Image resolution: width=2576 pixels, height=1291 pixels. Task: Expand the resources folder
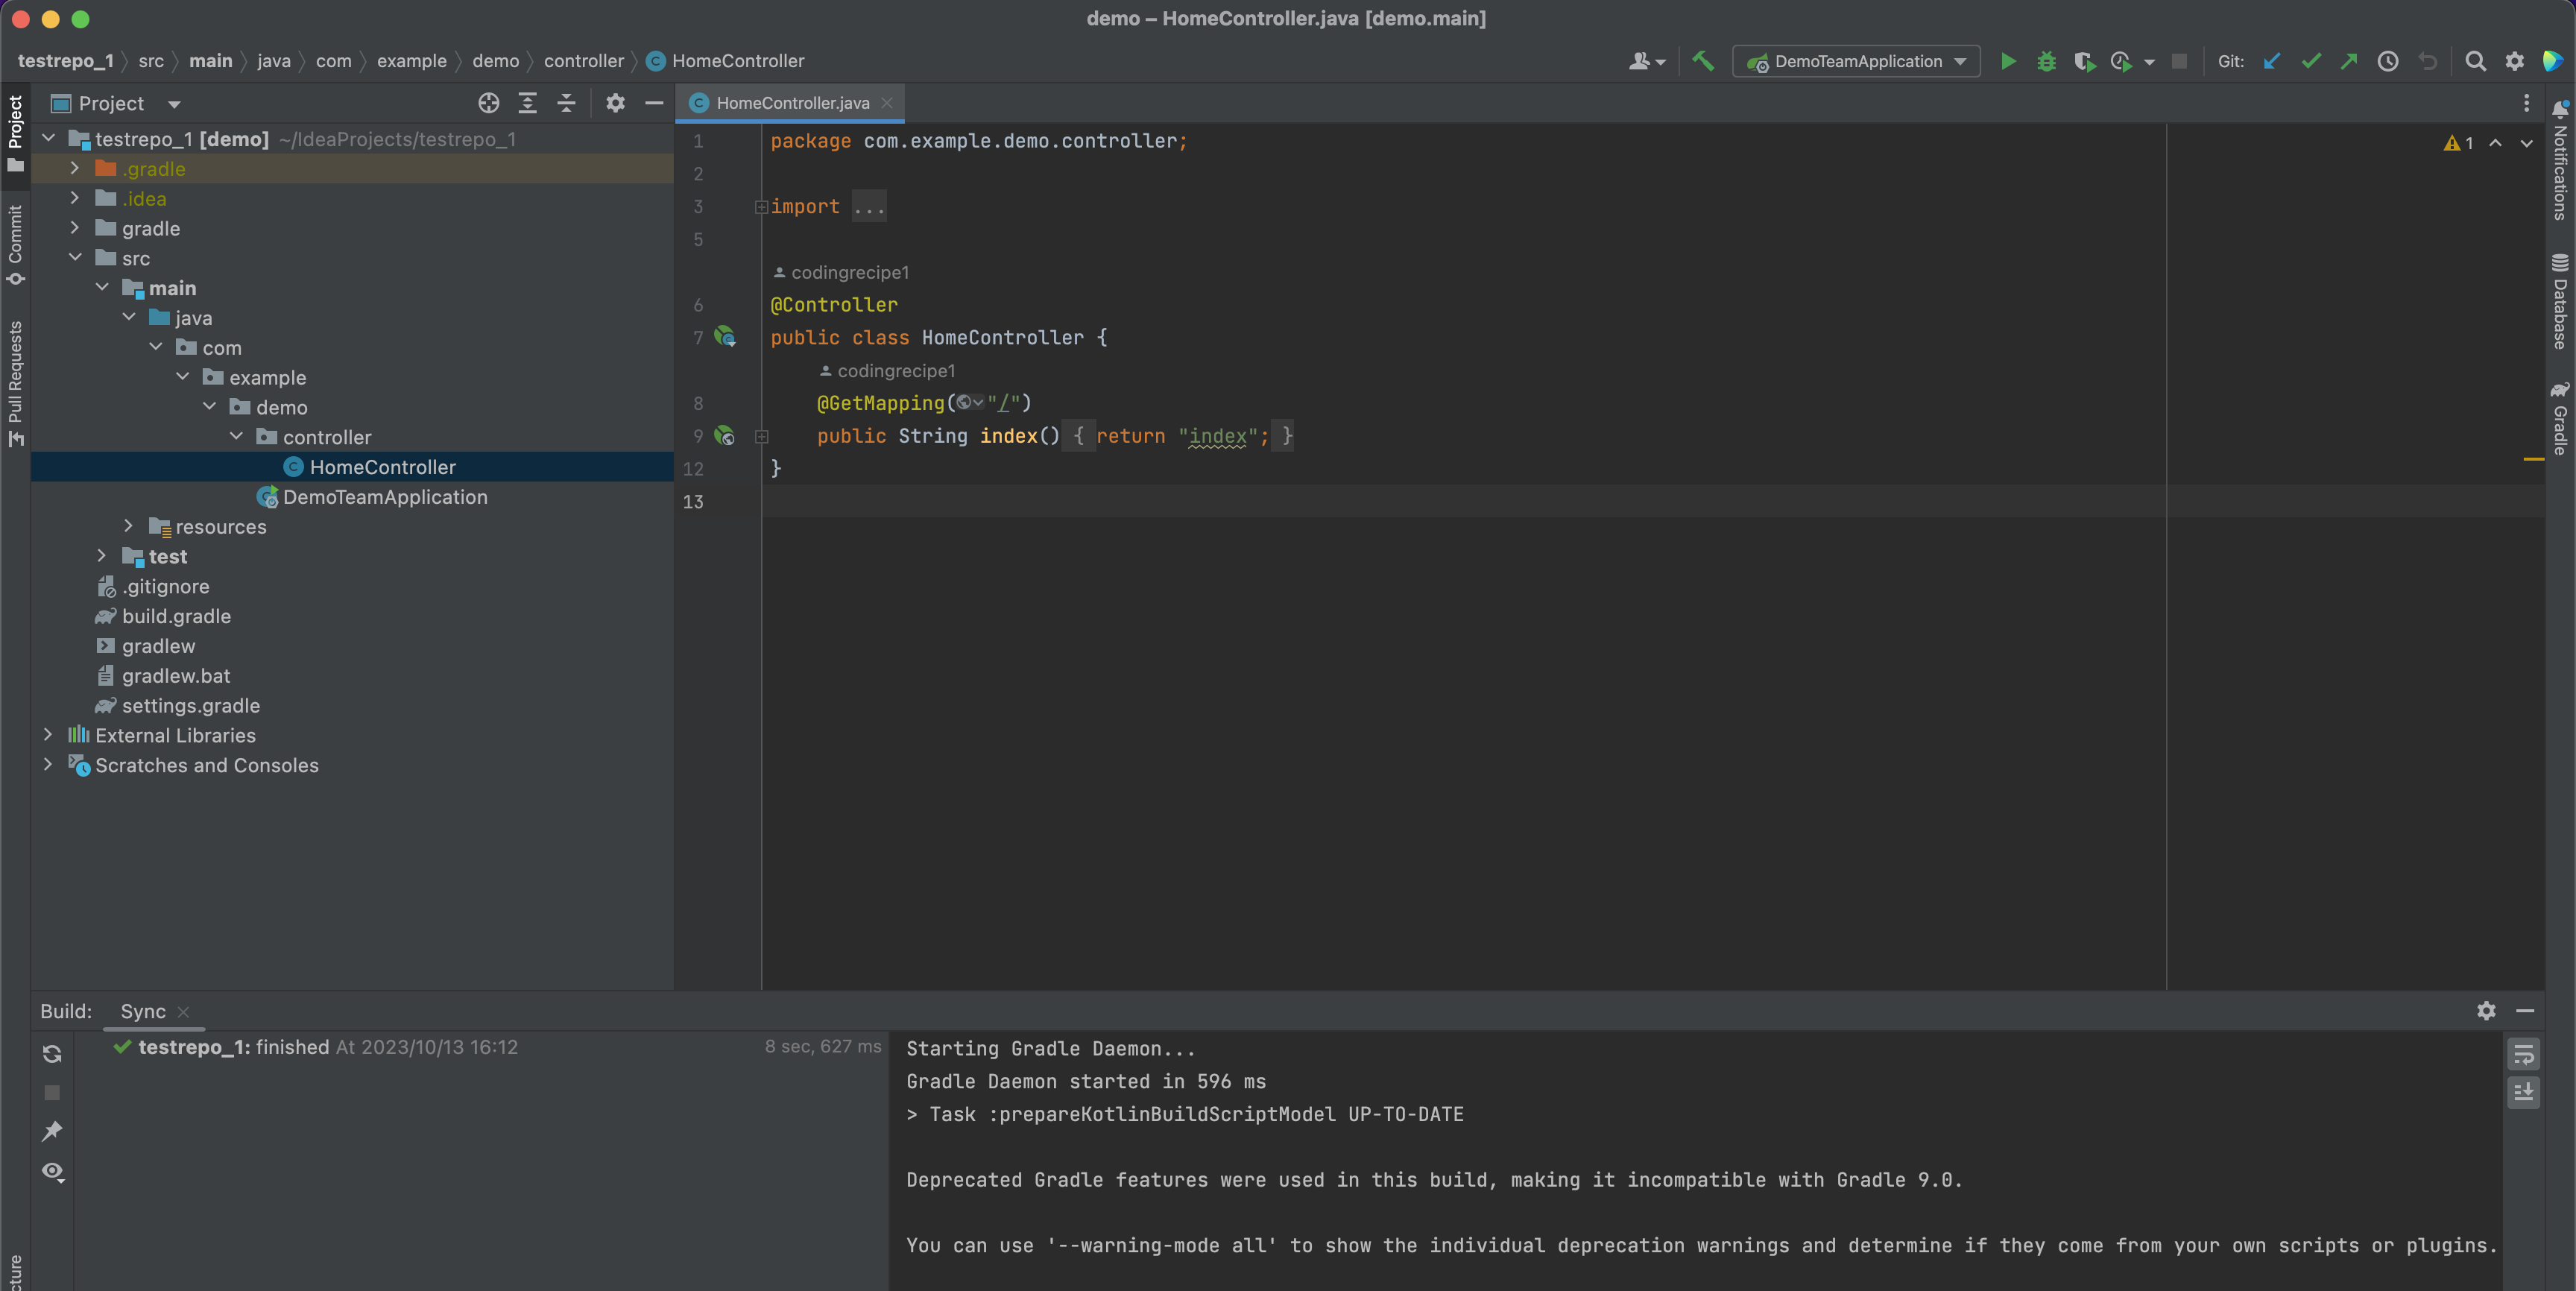pyautogui.click(x=128, y=526)
